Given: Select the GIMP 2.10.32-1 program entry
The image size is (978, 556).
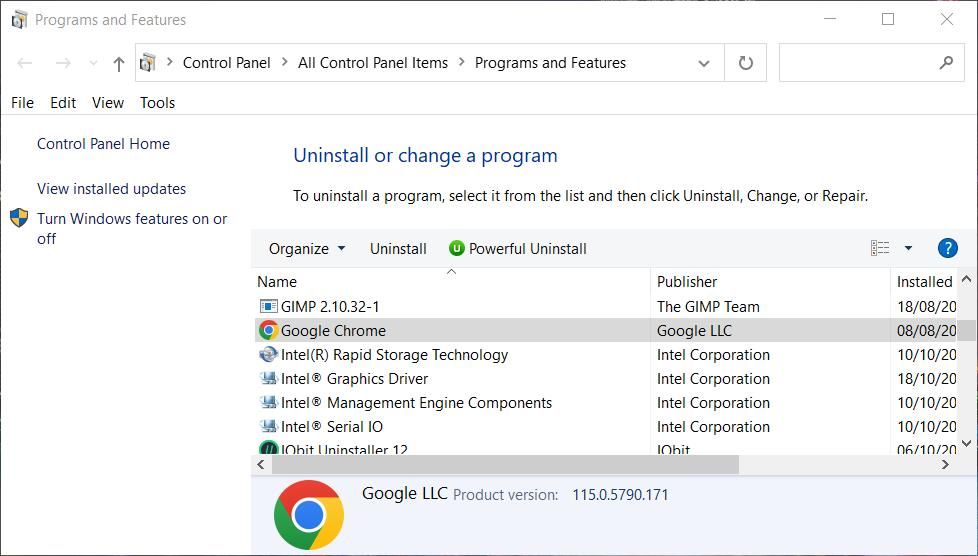Looking at the screenshot, I should point(330,307).
